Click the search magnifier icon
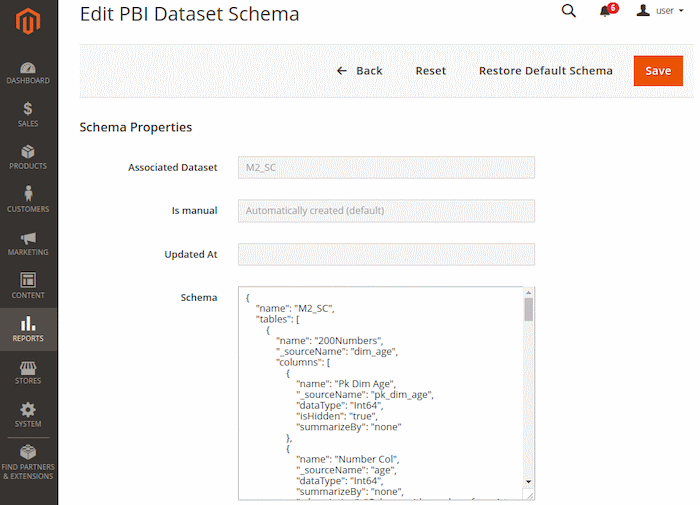 click(568, 11)
